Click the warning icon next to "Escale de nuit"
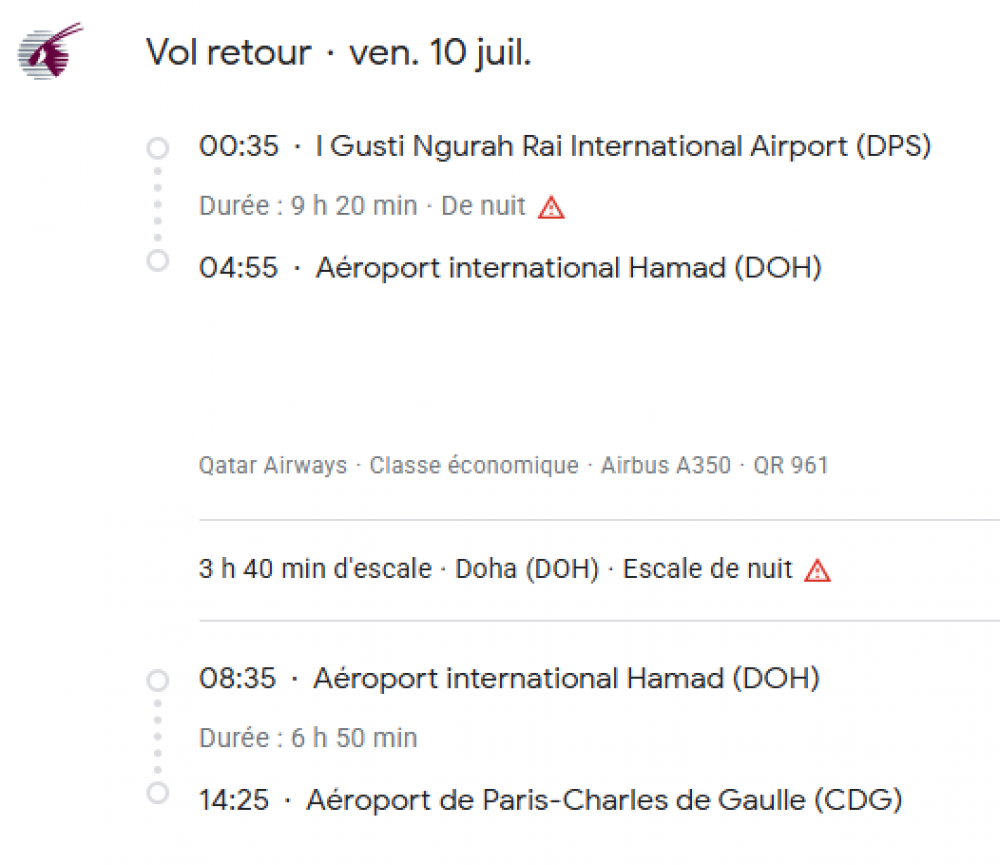The width and height of the screenshot is (1000, 865). 818,570
